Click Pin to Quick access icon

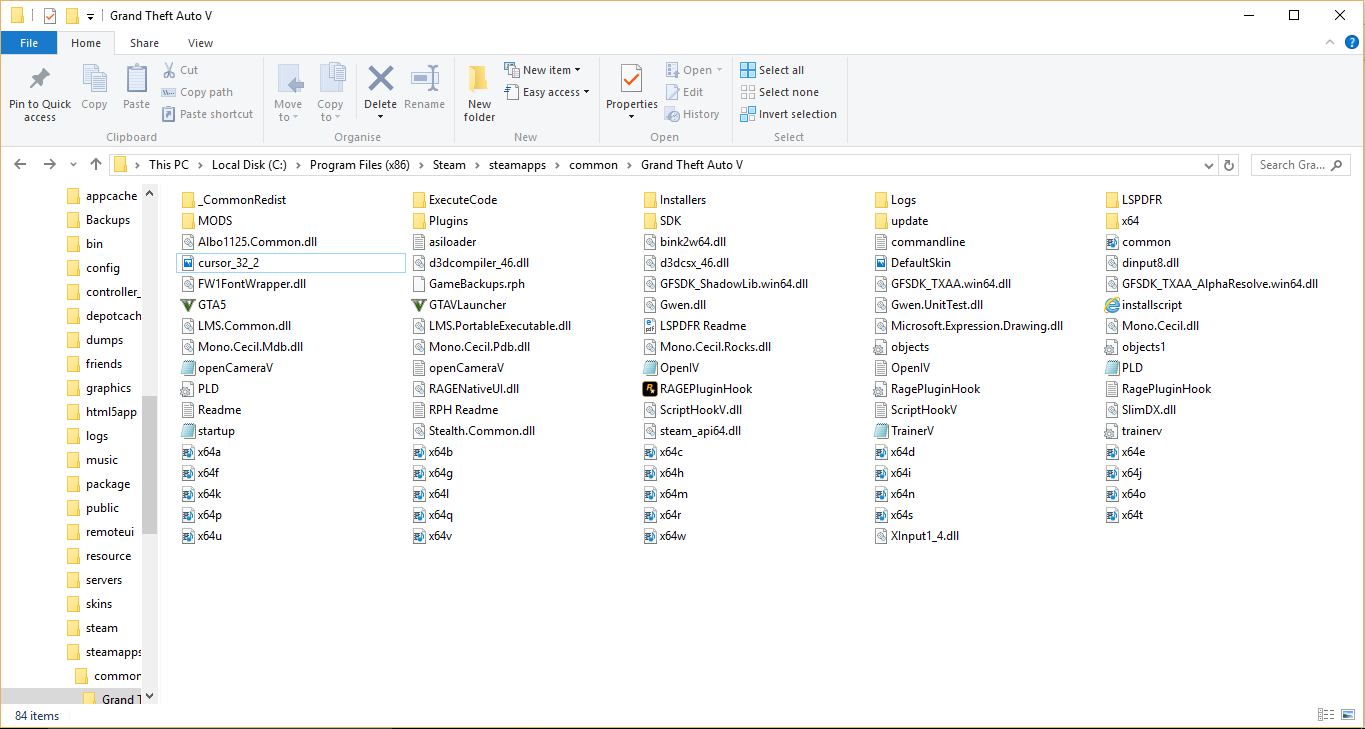tap(40, 80)
